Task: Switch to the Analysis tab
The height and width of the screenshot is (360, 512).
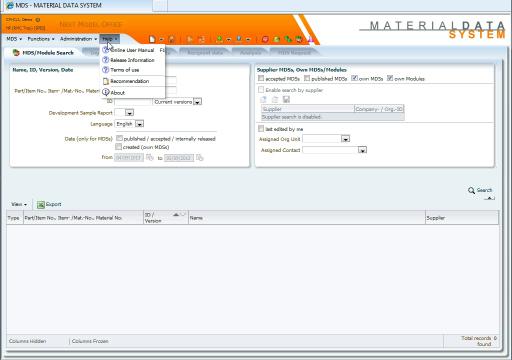Action: click(251, 53)
